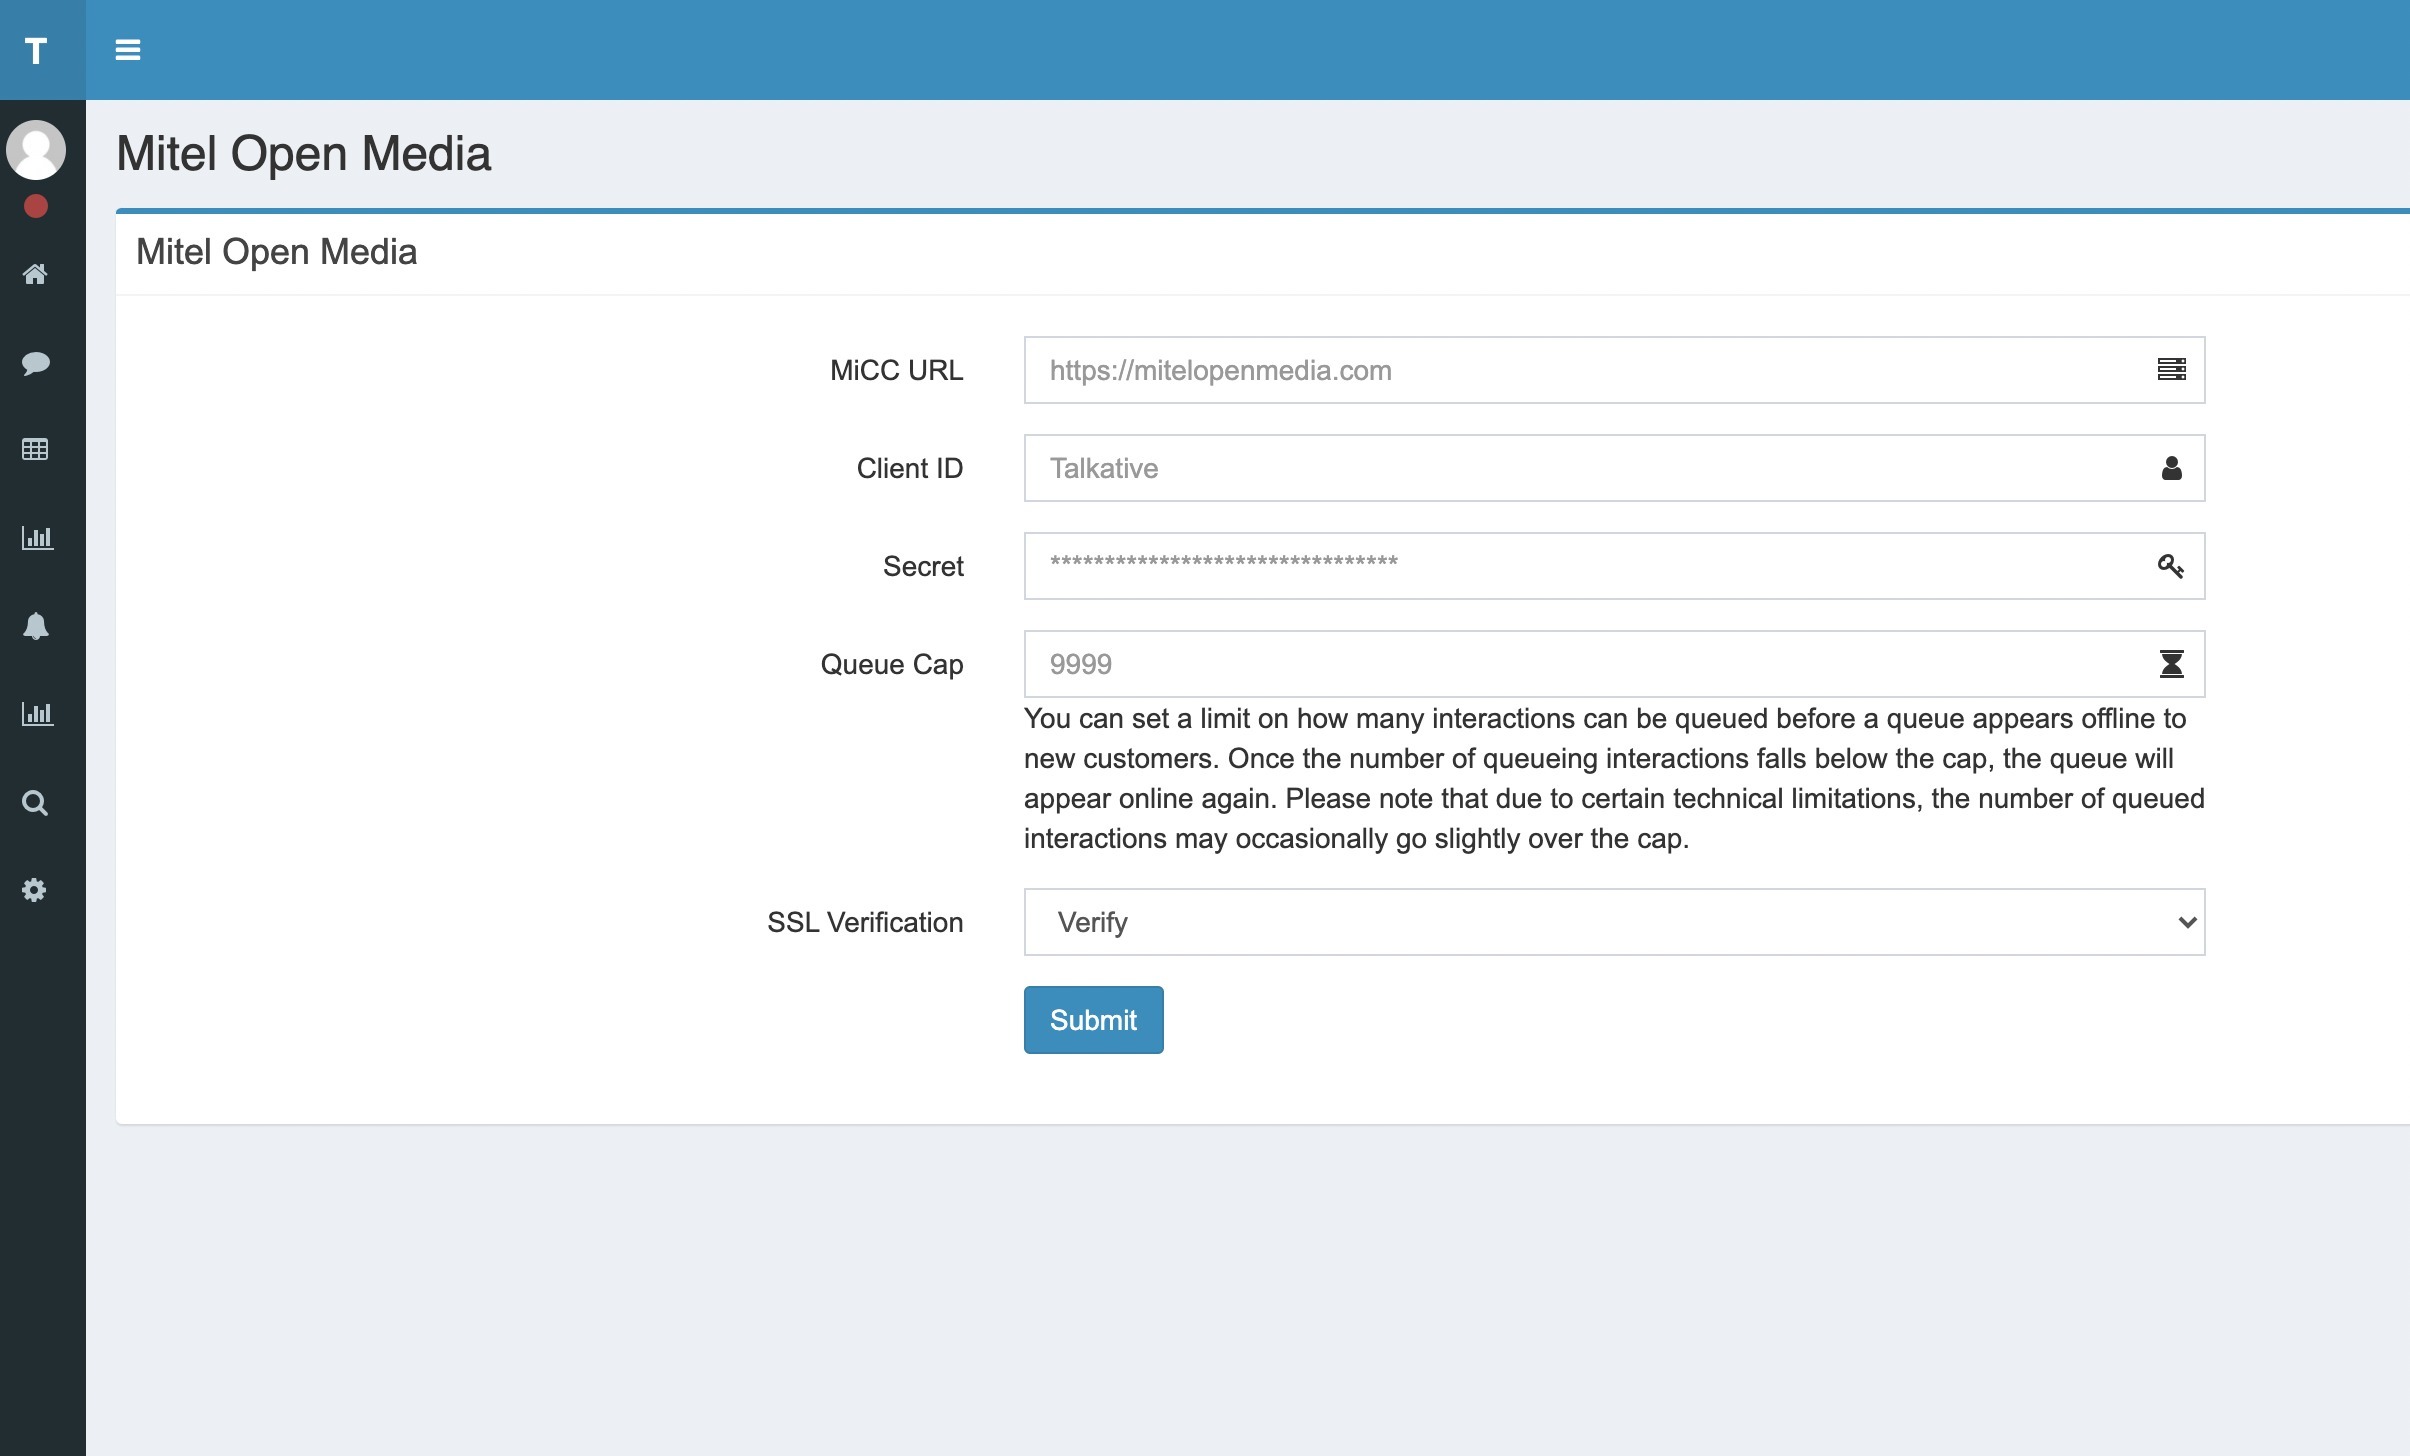Submit the Mitel Open Media form
2410x1456 pixels.
pyautogui.click(x=1093, y=1020)
